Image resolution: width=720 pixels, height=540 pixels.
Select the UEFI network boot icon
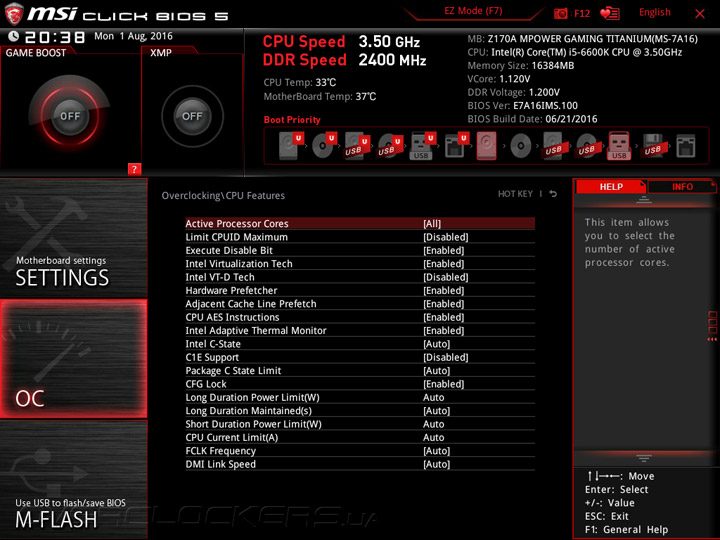point(456,146)
